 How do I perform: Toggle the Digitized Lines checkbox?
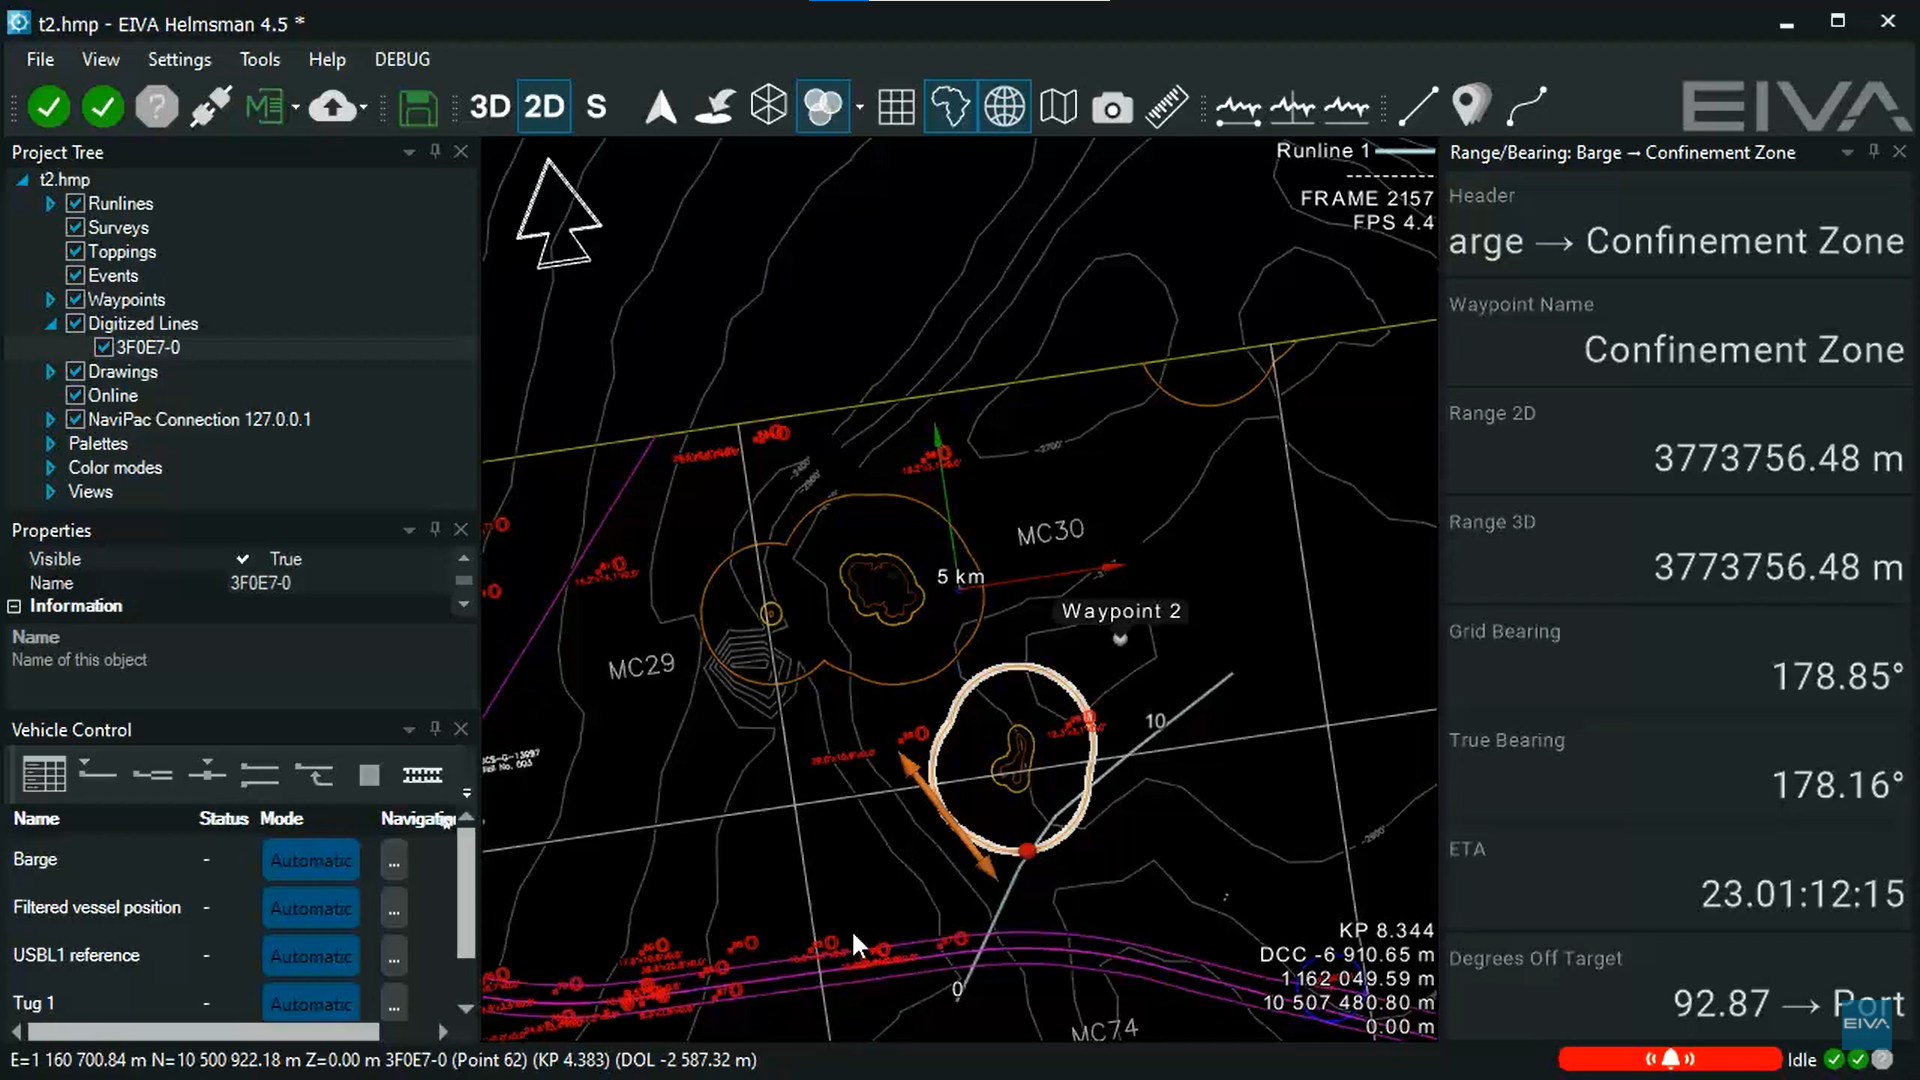click(x=75, y=323)
